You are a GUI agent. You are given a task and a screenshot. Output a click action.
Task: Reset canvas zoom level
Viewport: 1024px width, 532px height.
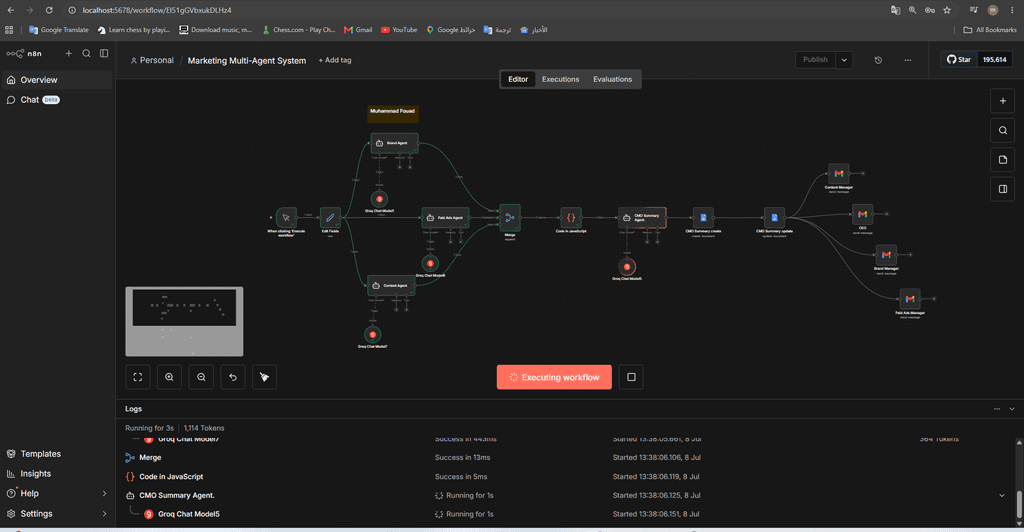pyautogui.click(x=232, y=377)
